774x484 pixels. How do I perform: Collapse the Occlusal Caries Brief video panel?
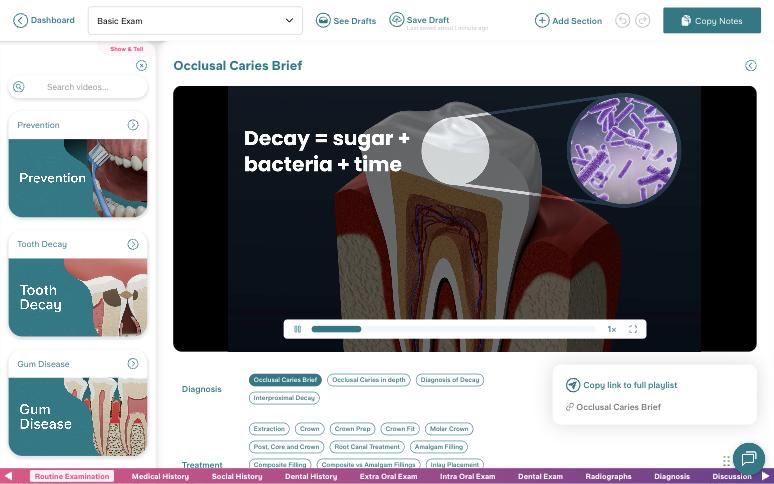(751, 66)
